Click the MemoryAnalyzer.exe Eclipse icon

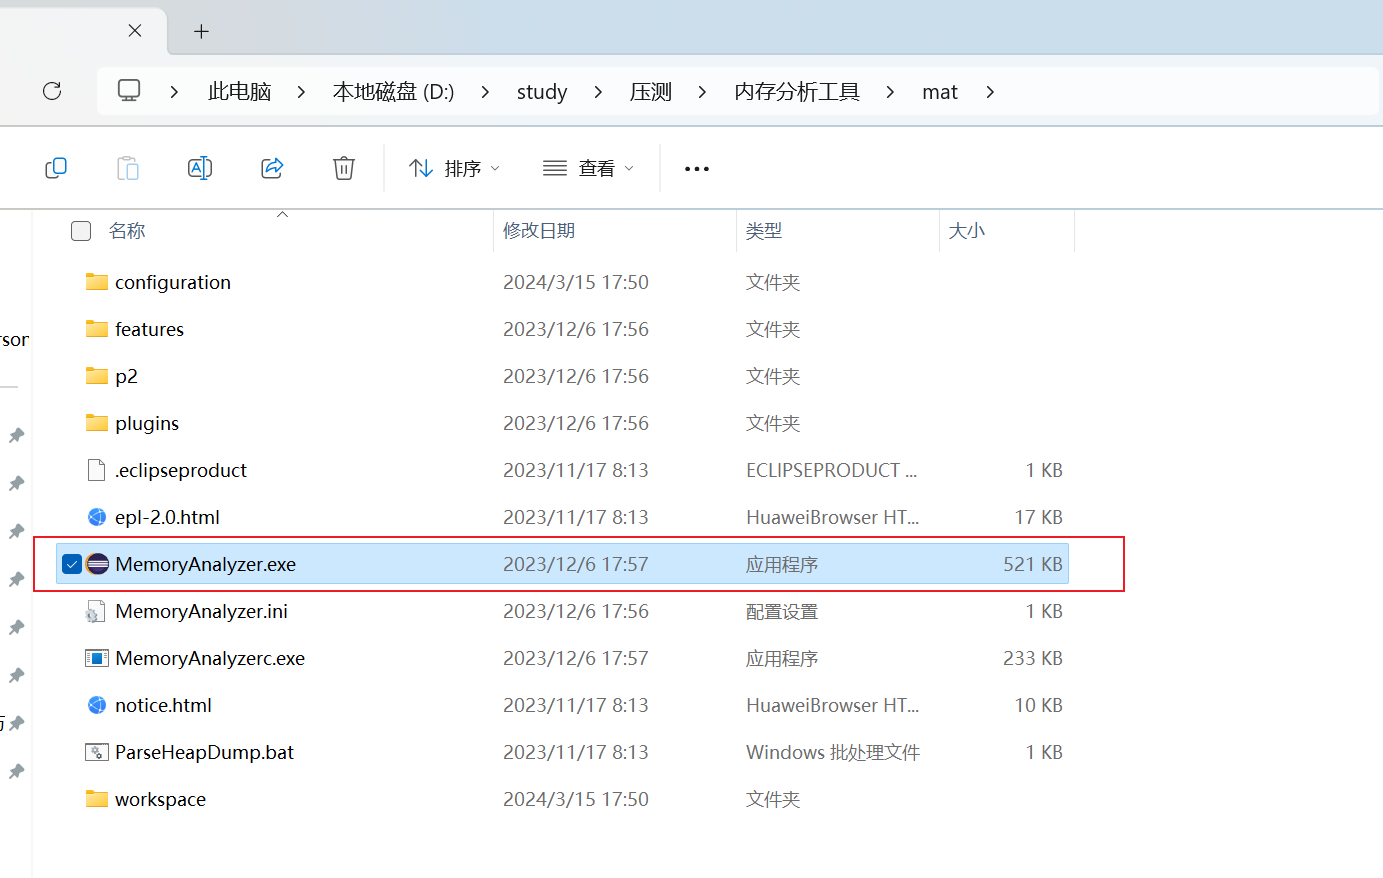click(x=97, y=564)
